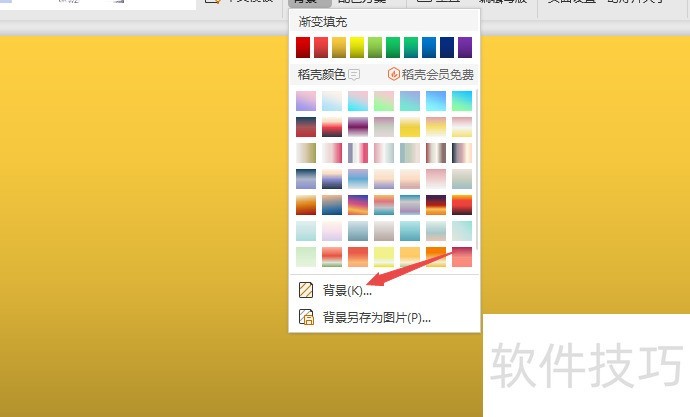Select the crimson-to-salmon-pink gradient swatch
This screenshot has height=417, width=690.
coord(462,256)
